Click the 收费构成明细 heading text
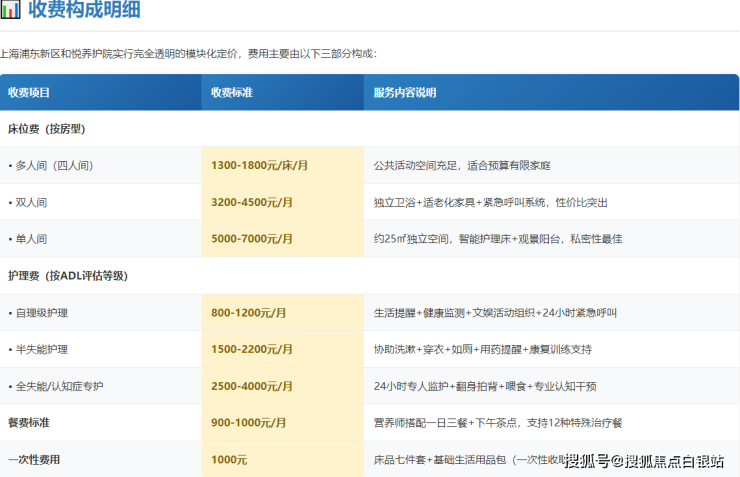The width and height of the screenshot is (740, 477). coord(84,11)
